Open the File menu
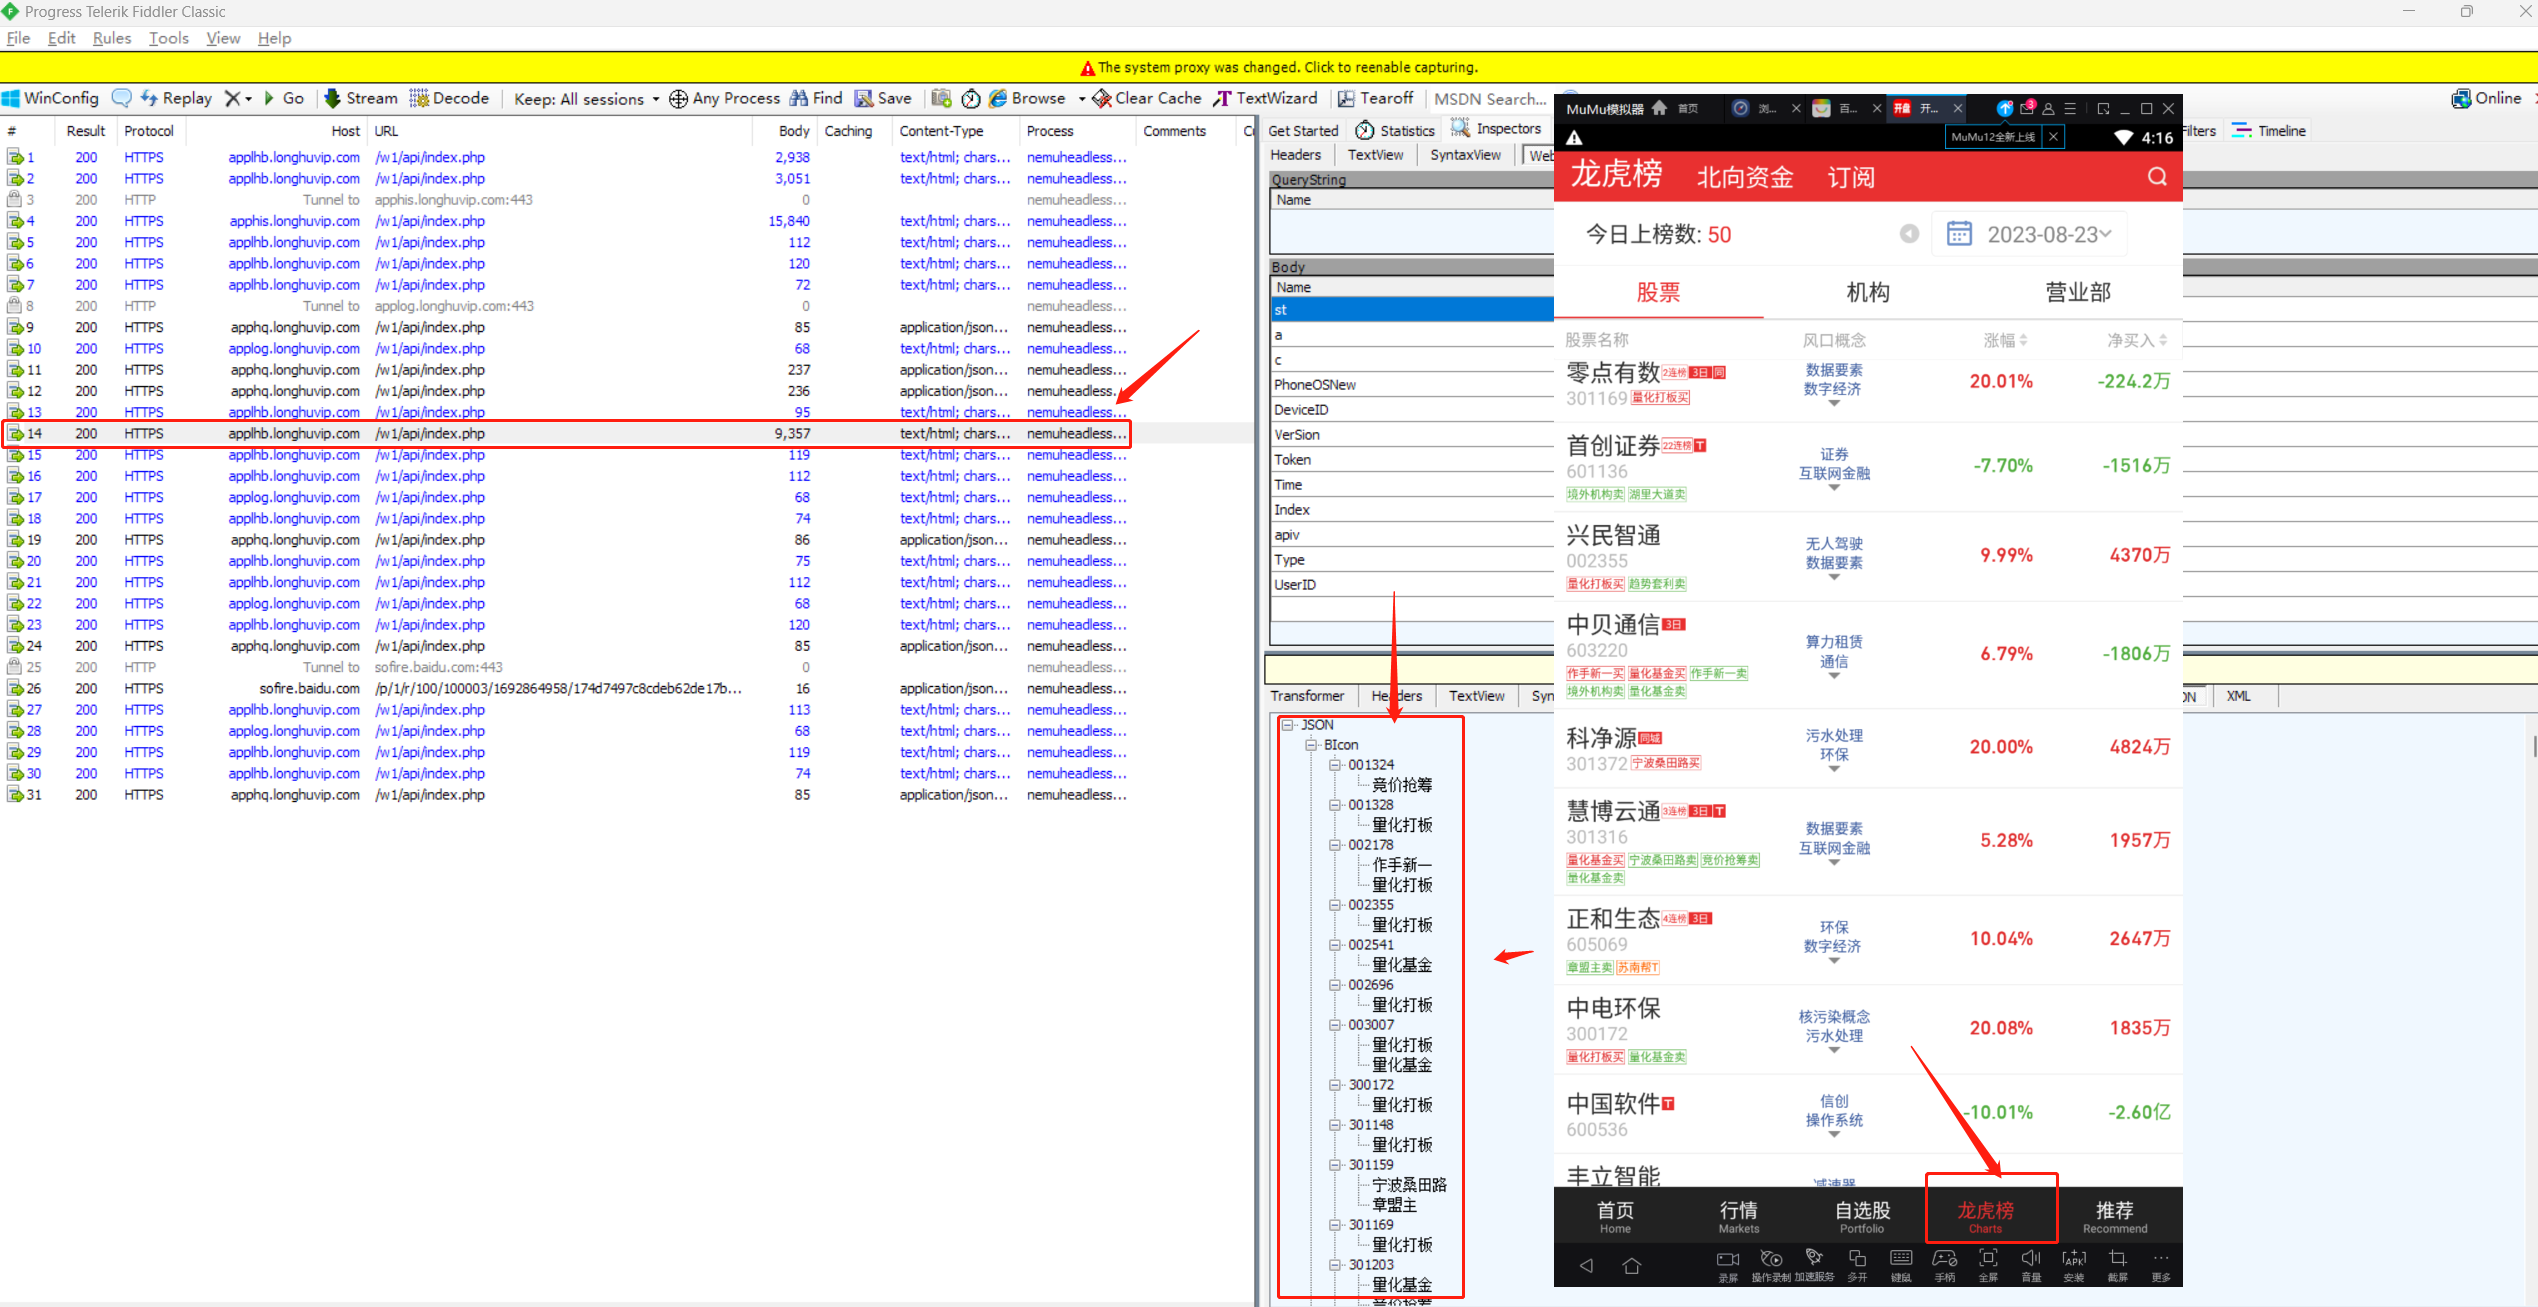The height and width of the screenshot is (1307, 2538). (x=18, y=38)
